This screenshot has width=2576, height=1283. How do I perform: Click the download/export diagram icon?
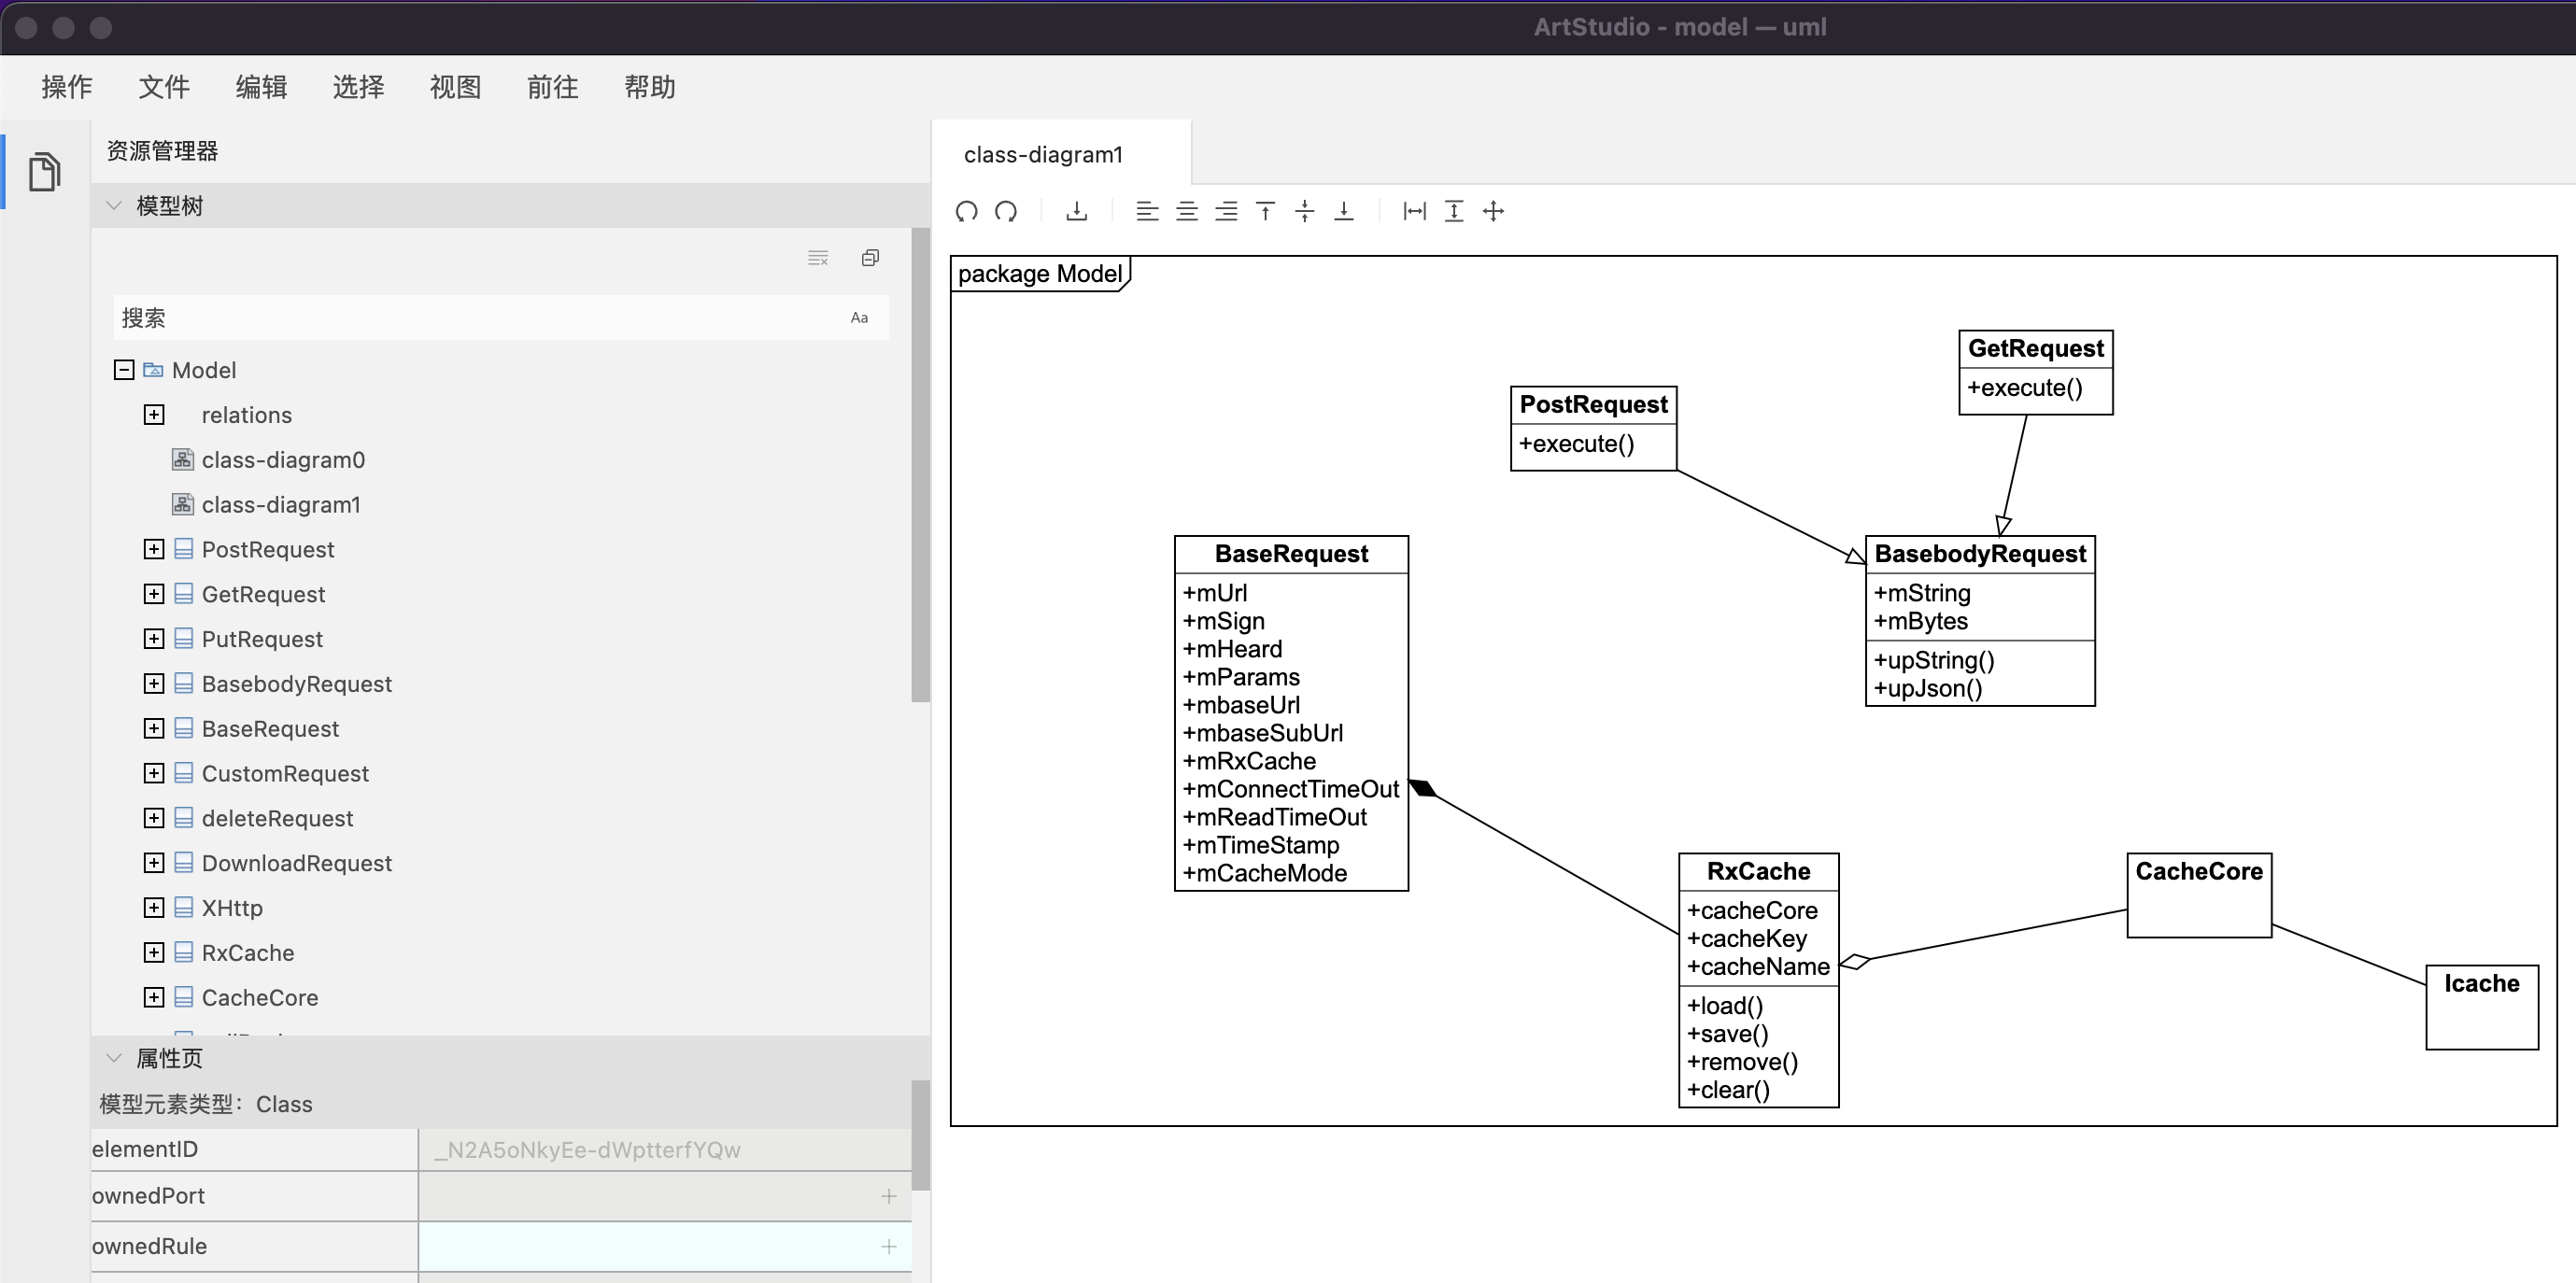pos(1076,211)
